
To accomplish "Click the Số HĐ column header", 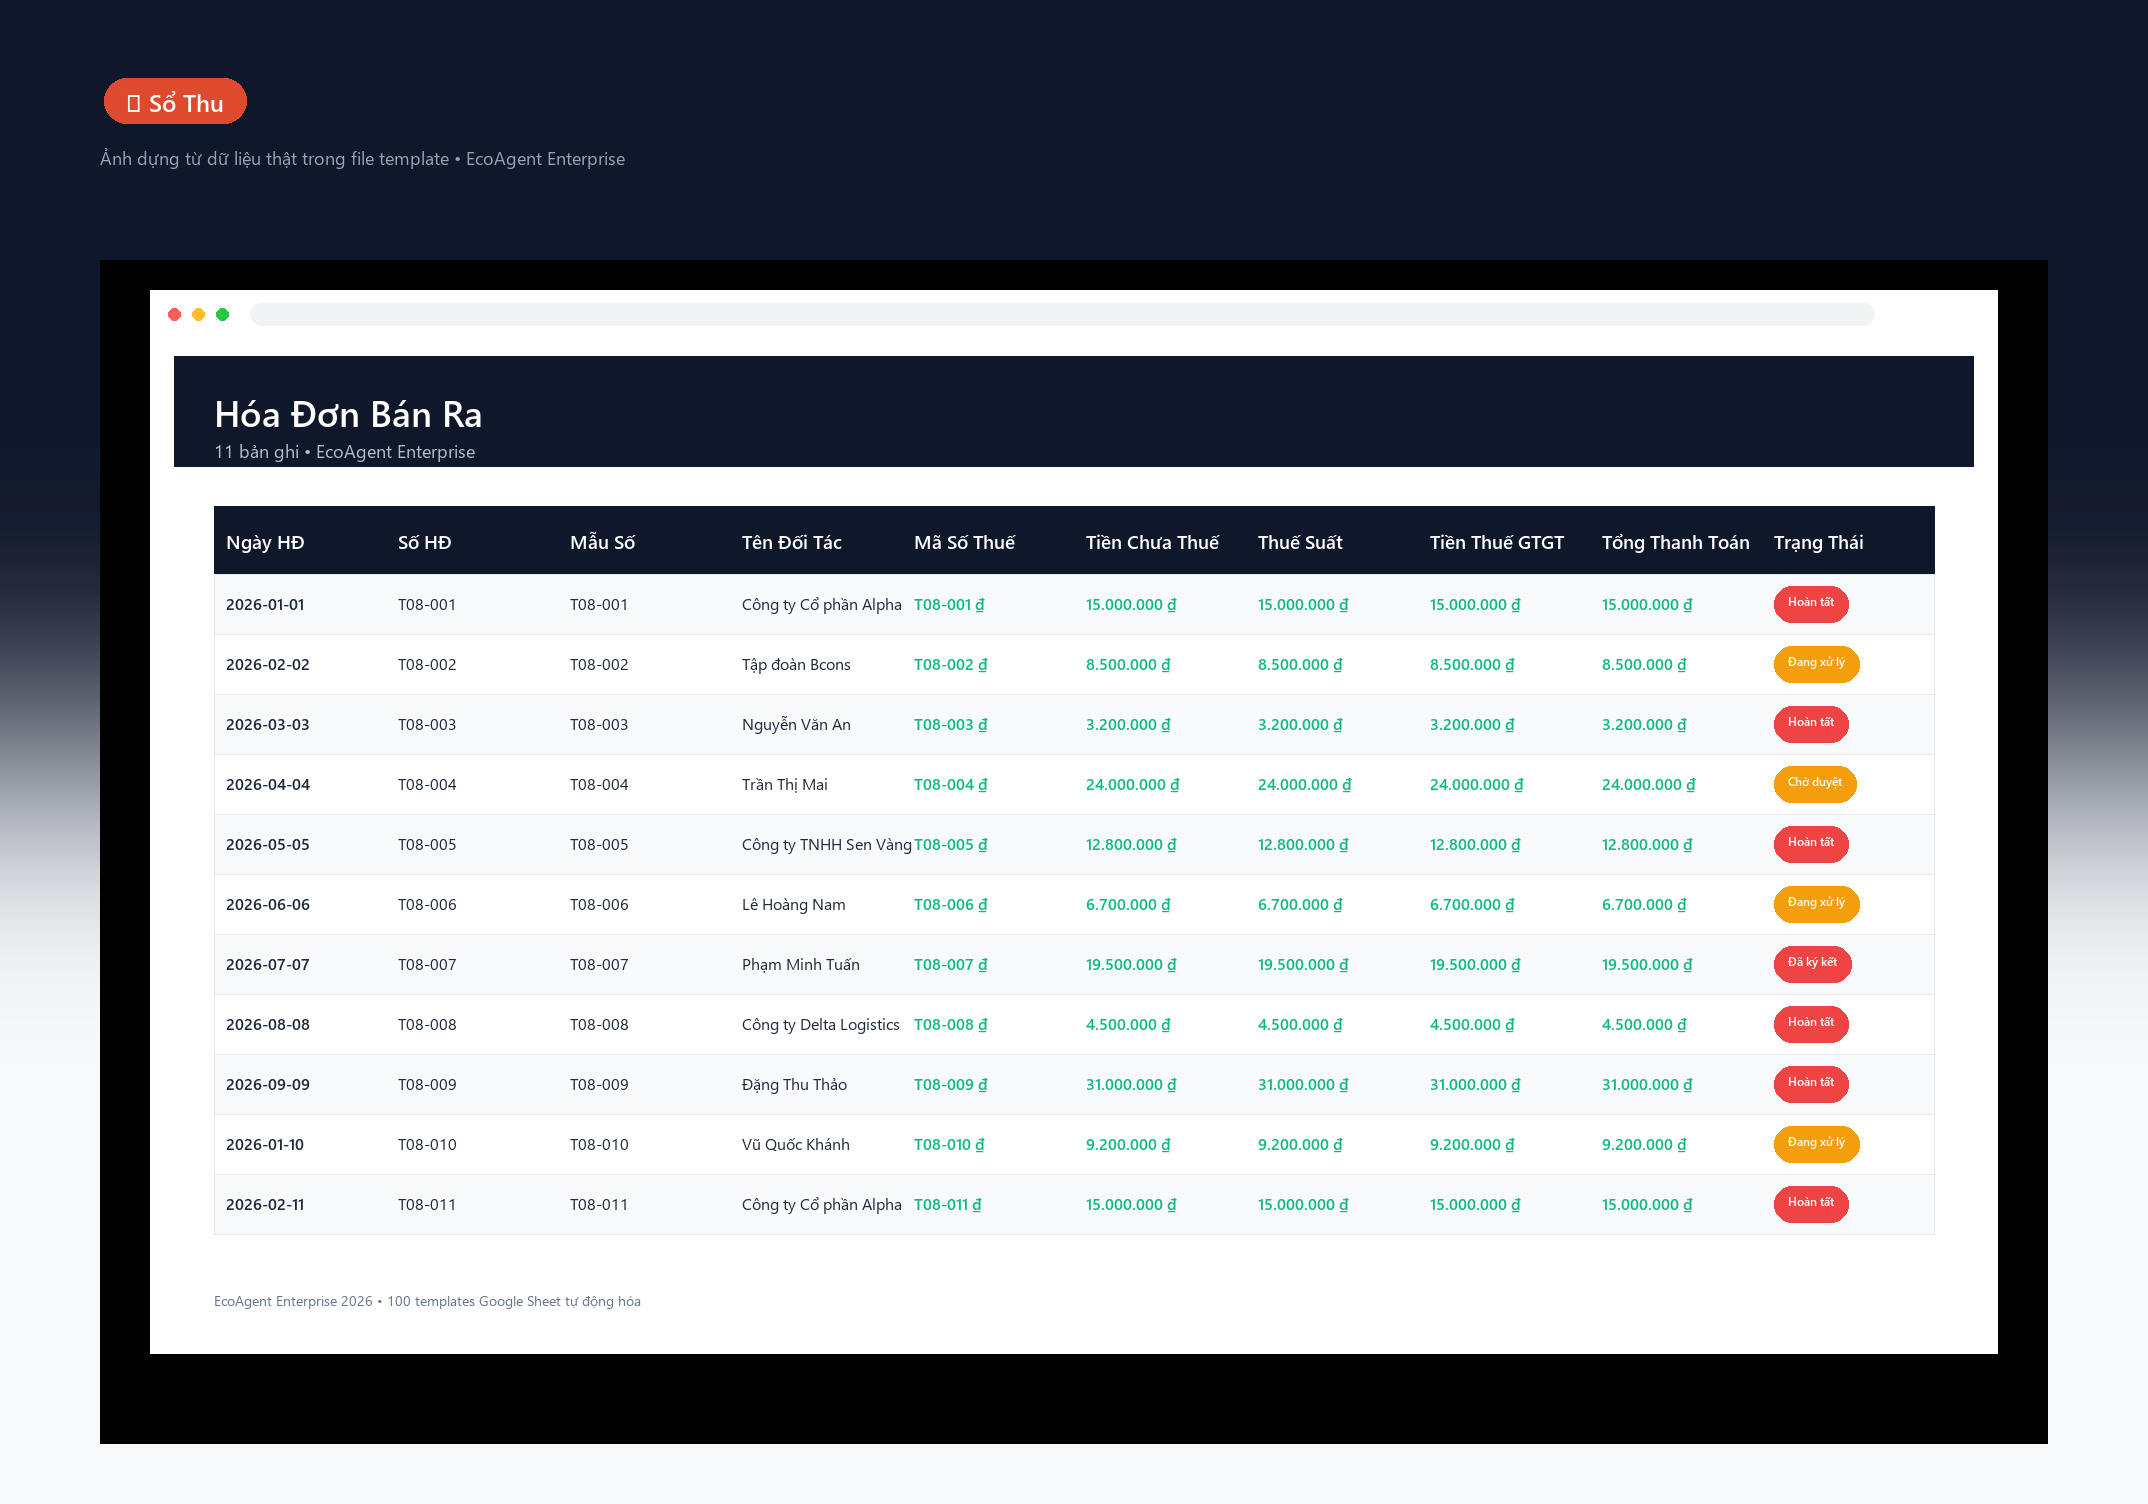I will coord(424,542).
